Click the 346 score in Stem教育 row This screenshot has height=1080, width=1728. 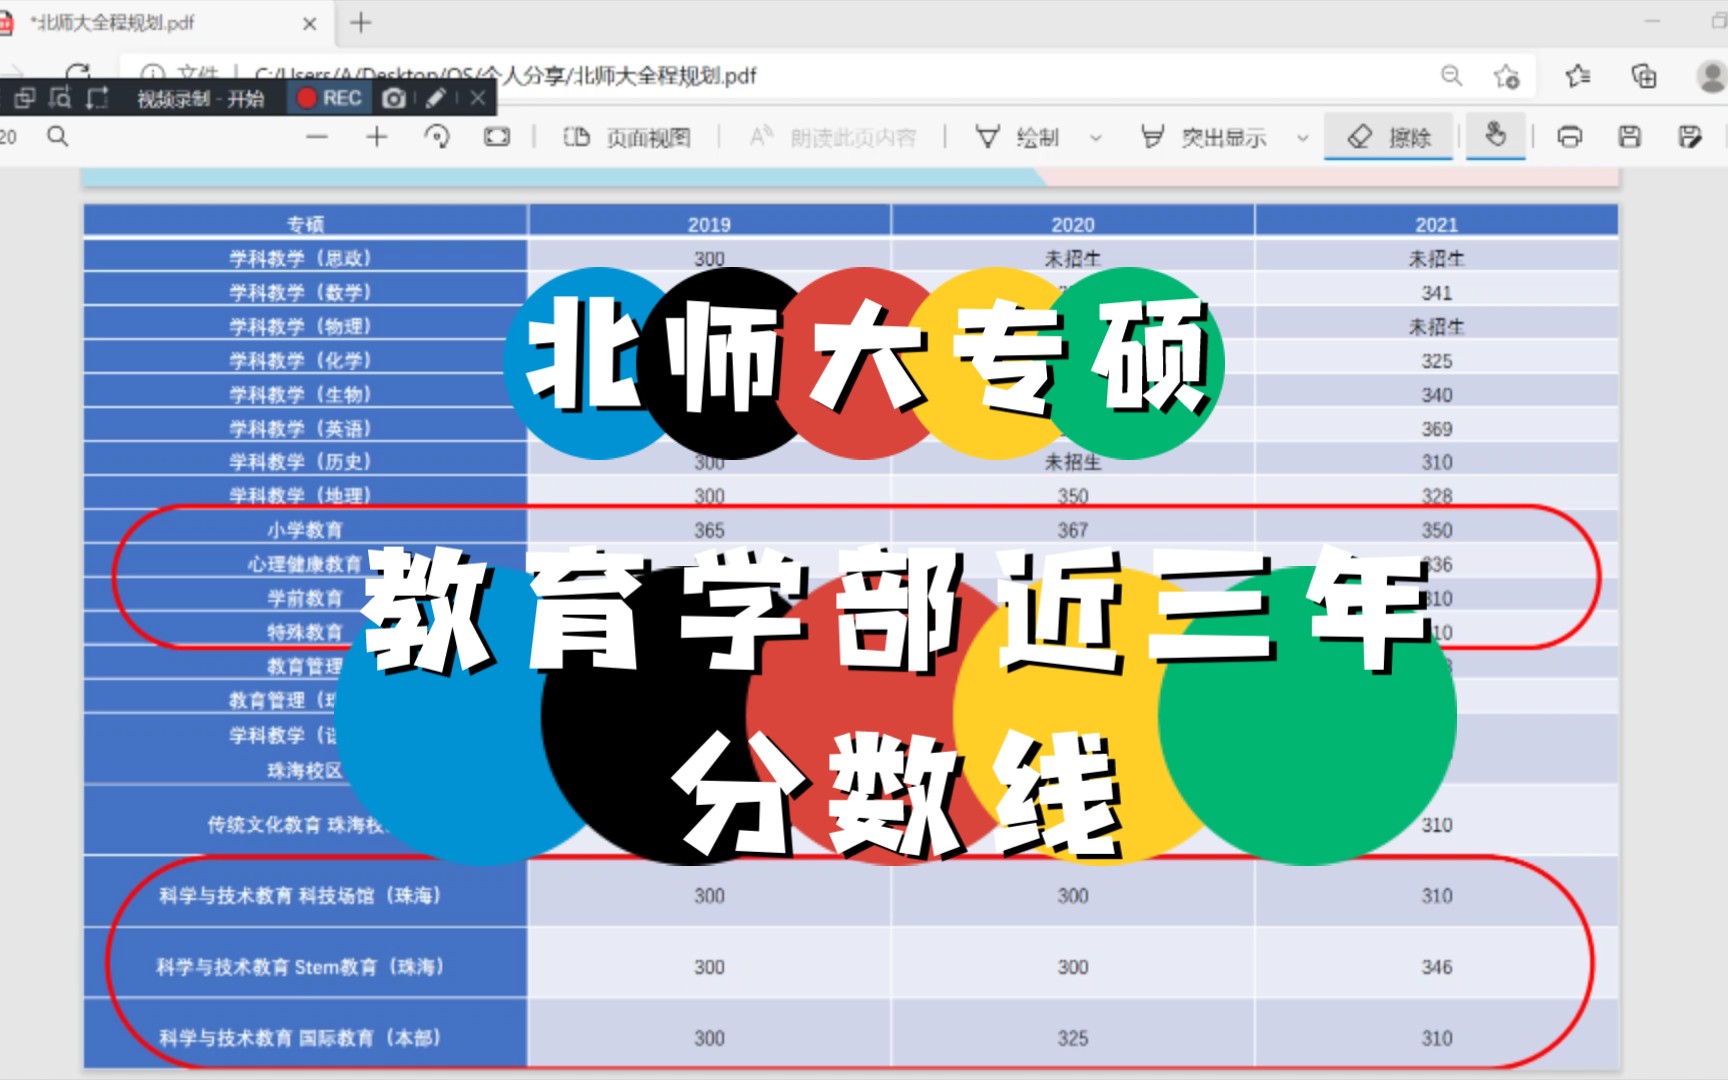tap(1437, 967)
